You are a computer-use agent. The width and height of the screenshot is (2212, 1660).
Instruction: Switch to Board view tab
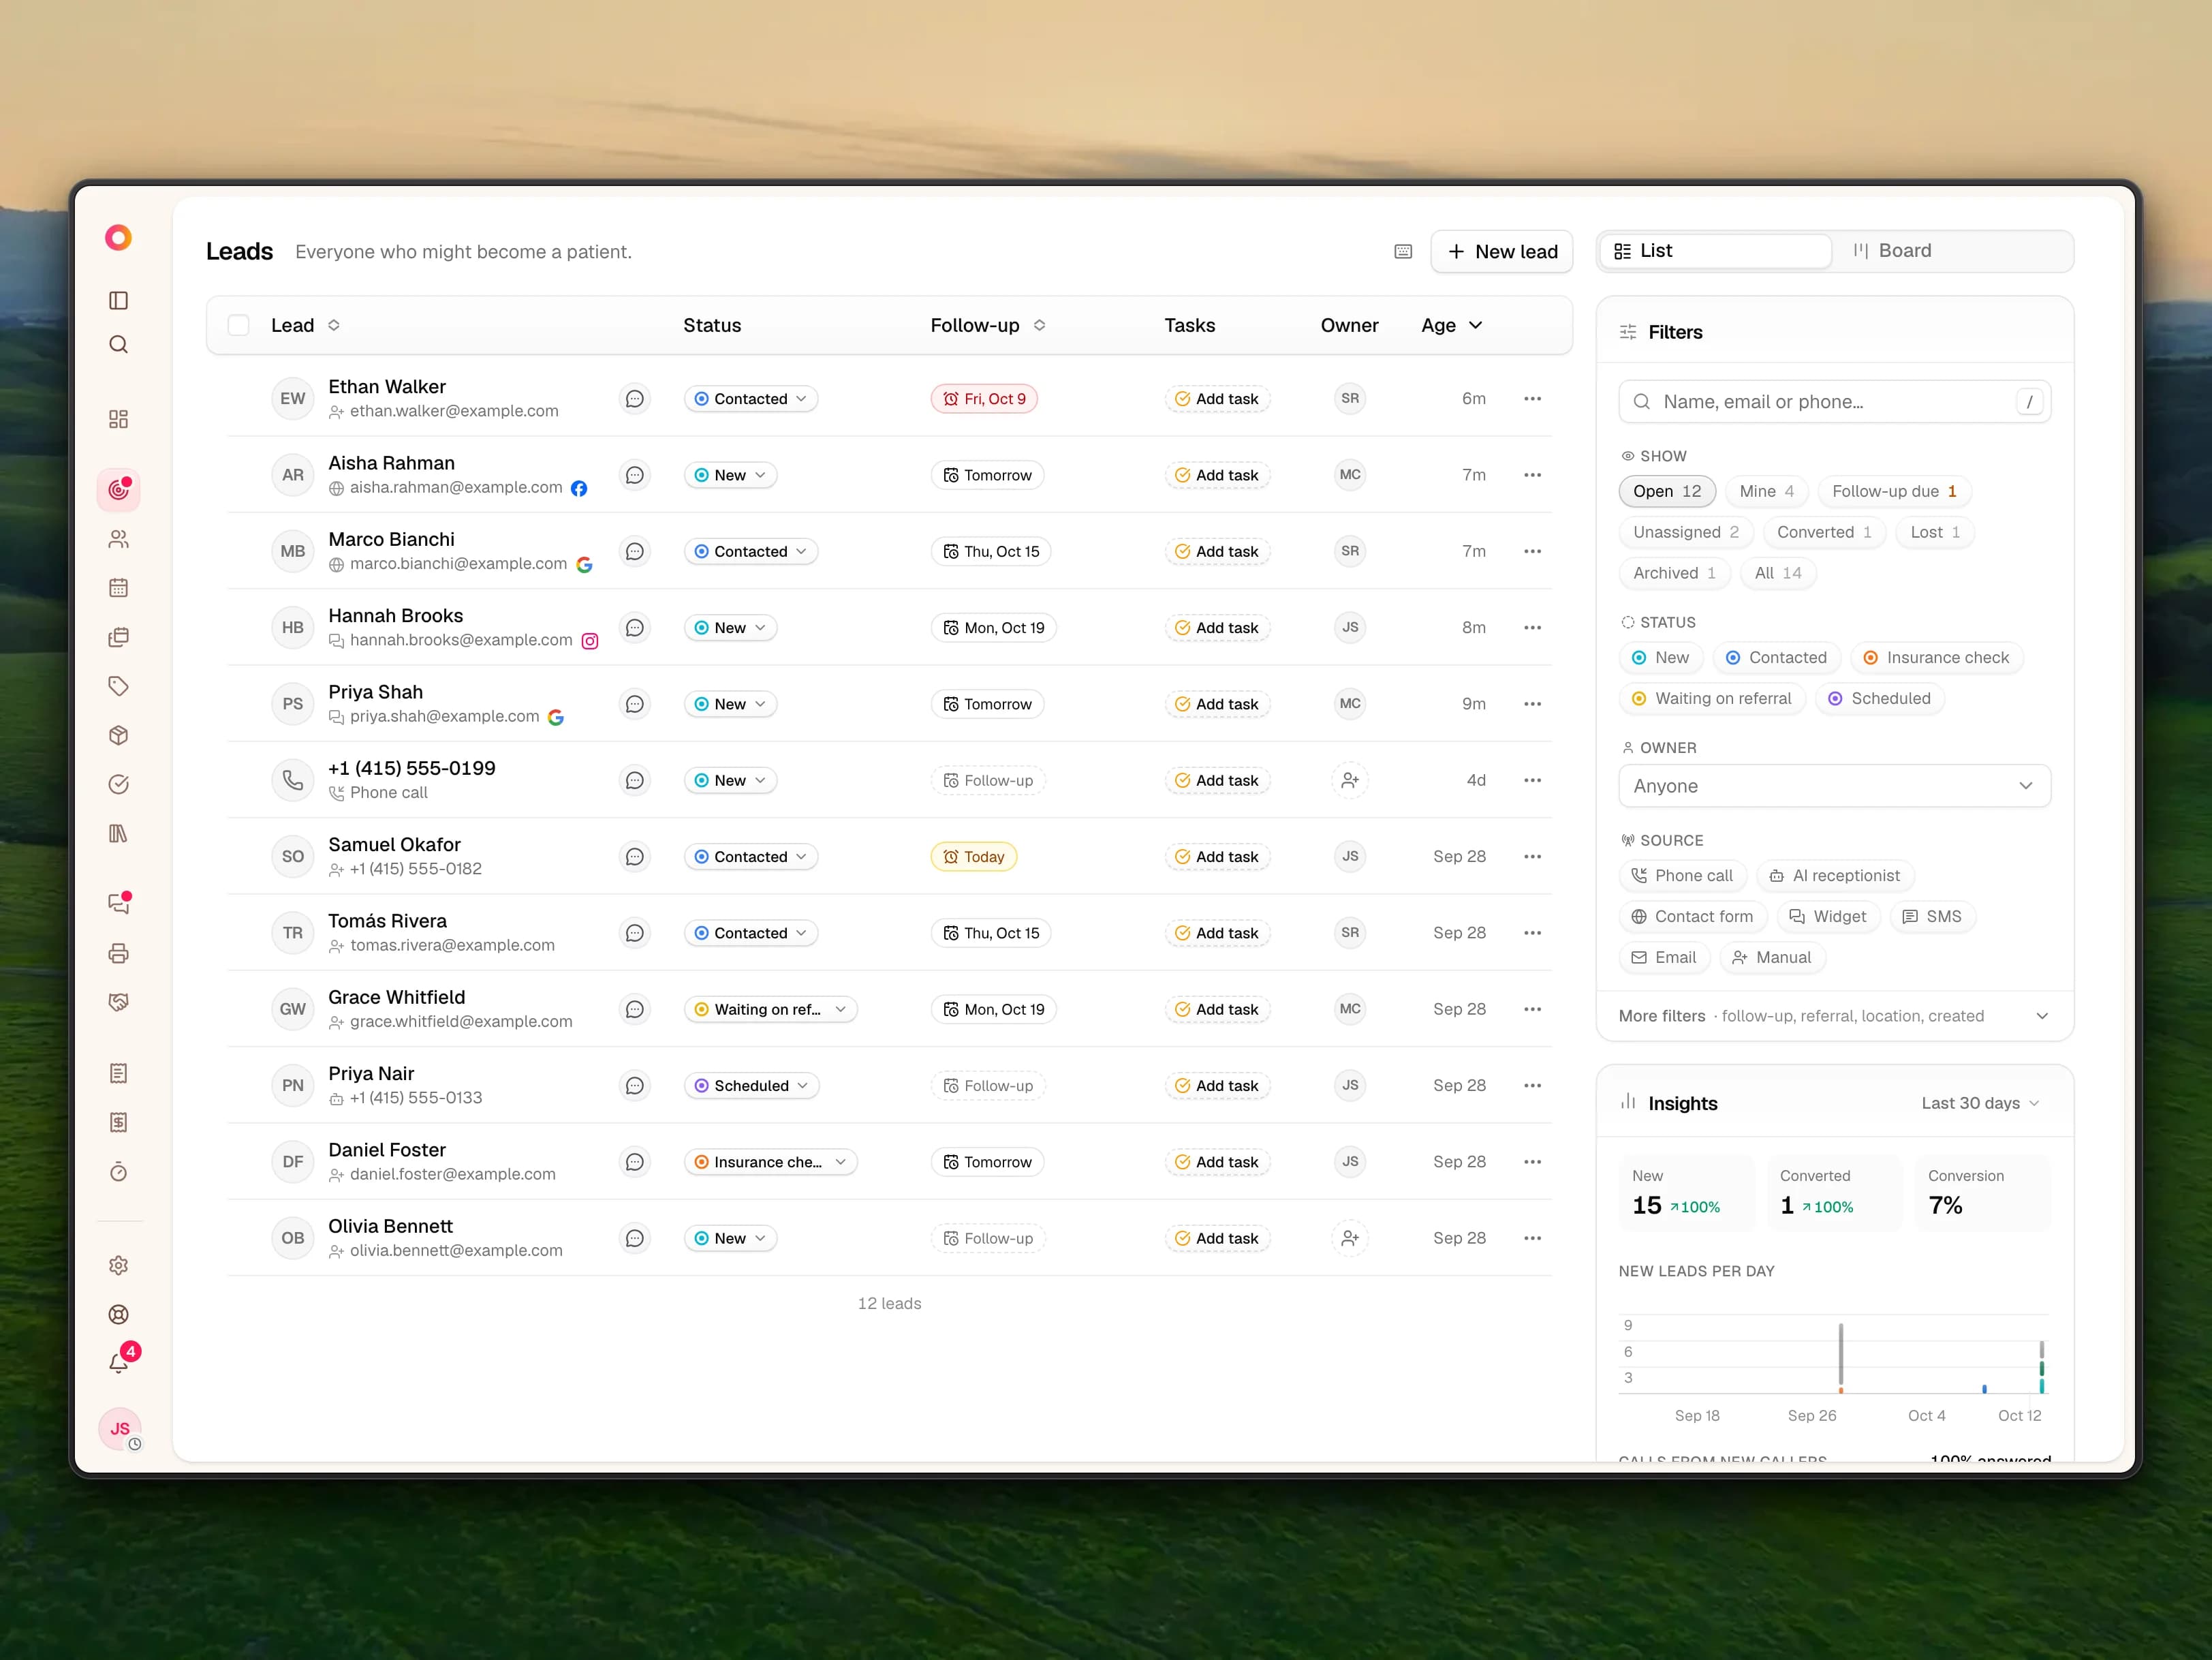point(1951,251)
